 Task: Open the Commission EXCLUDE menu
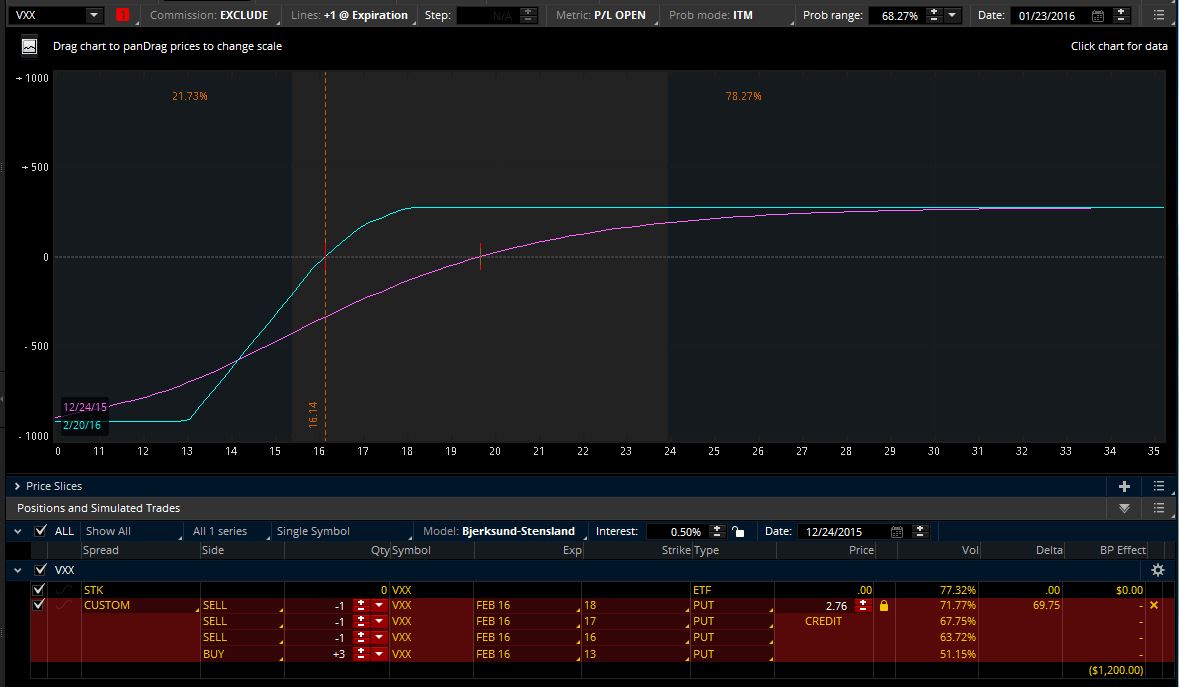208,15
